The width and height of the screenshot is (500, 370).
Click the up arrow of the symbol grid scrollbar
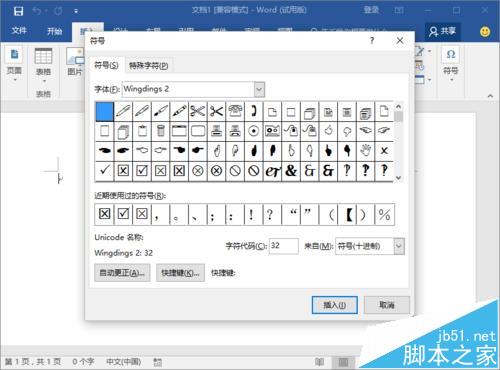pos(398,106)
